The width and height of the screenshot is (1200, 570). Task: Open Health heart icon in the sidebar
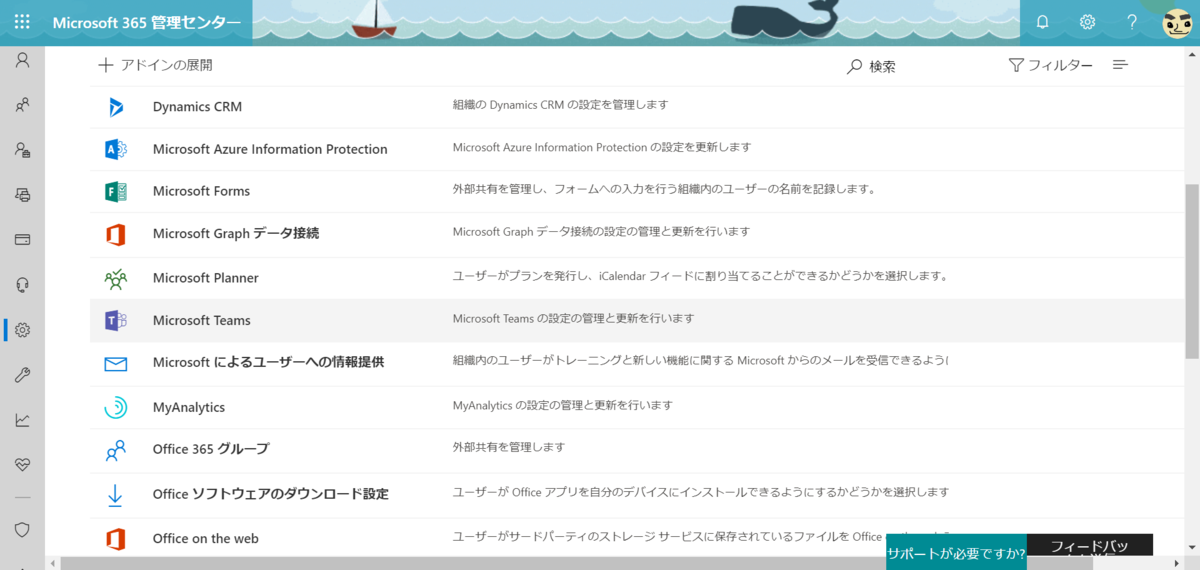coord(22,465)
